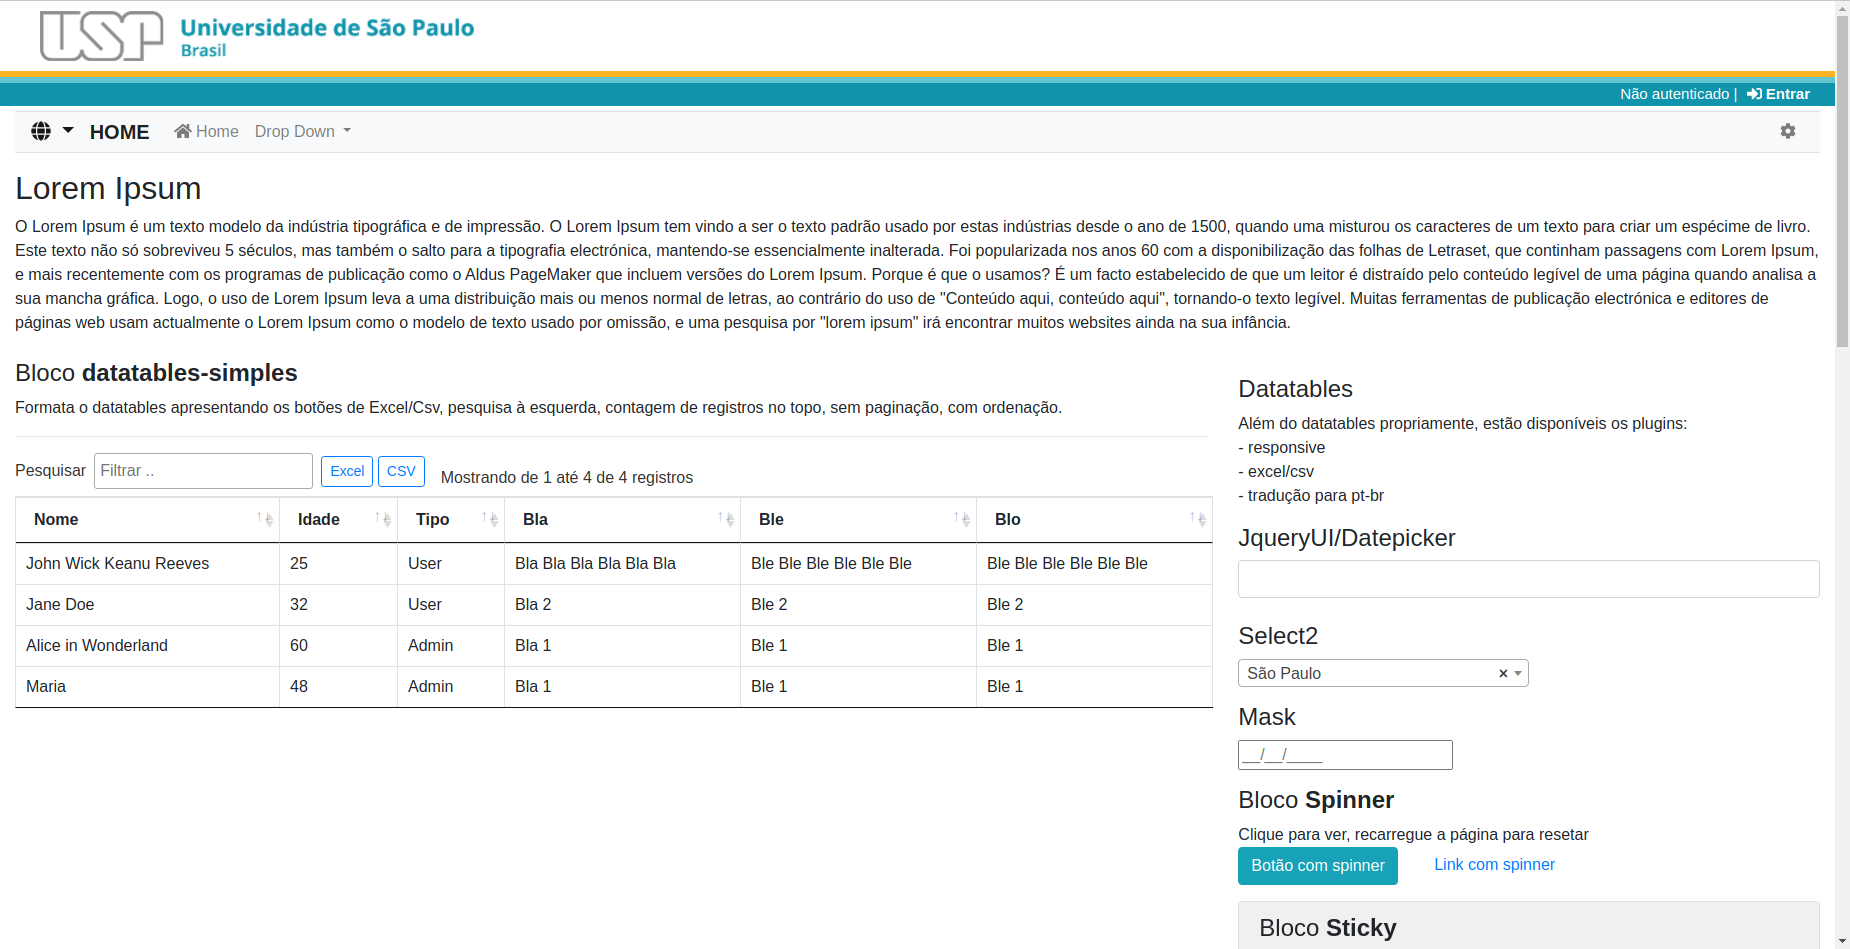Export table with Excel button

(x=347, y=471)
